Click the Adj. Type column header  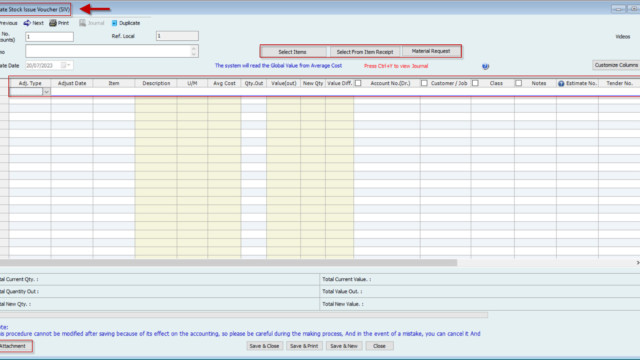pyautogui.click(x=30, y=83)
